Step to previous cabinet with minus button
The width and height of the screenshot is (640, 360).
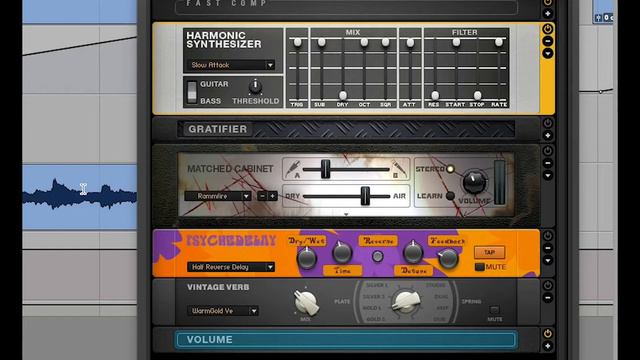click(262, 196)
